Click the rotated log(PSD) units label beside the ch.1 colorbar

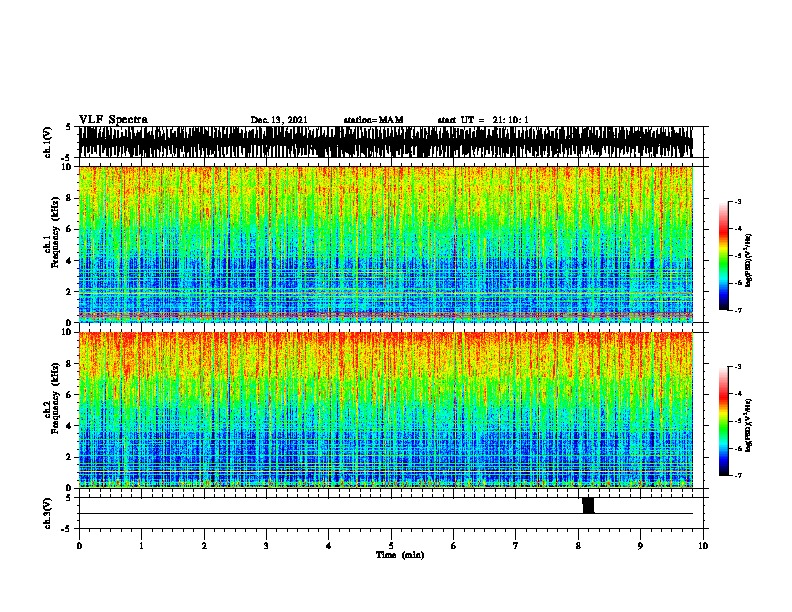[x=749, y=261]
